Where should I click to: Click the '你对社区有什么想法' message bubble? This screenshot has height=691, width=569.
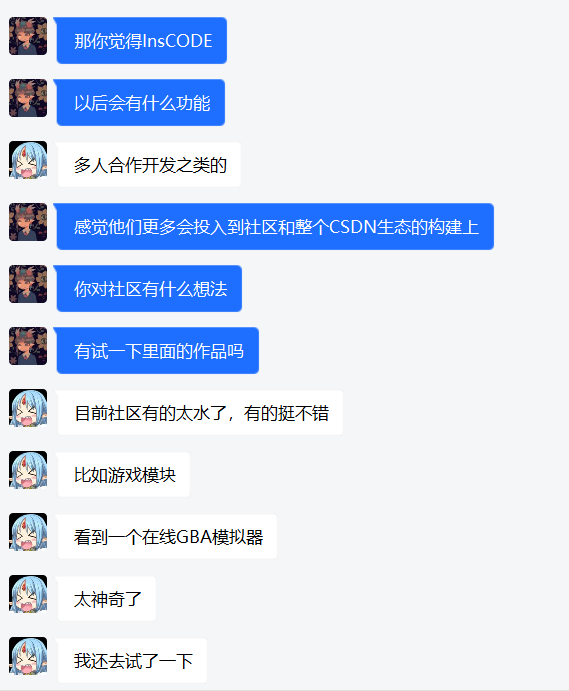tap(149, 289)
